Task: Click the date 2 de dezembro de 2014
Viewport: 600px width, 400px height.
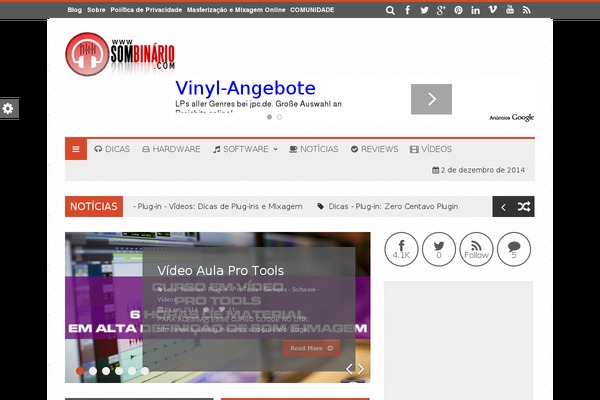Action: pos(478,170)
